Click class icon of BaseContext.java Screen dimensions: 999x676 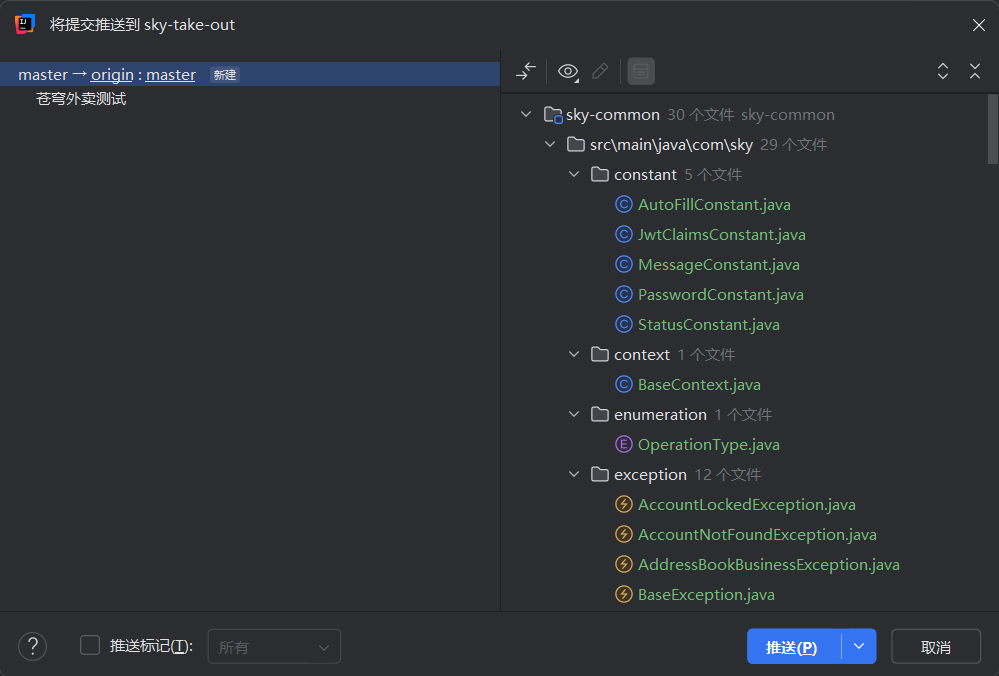(624, 384)
